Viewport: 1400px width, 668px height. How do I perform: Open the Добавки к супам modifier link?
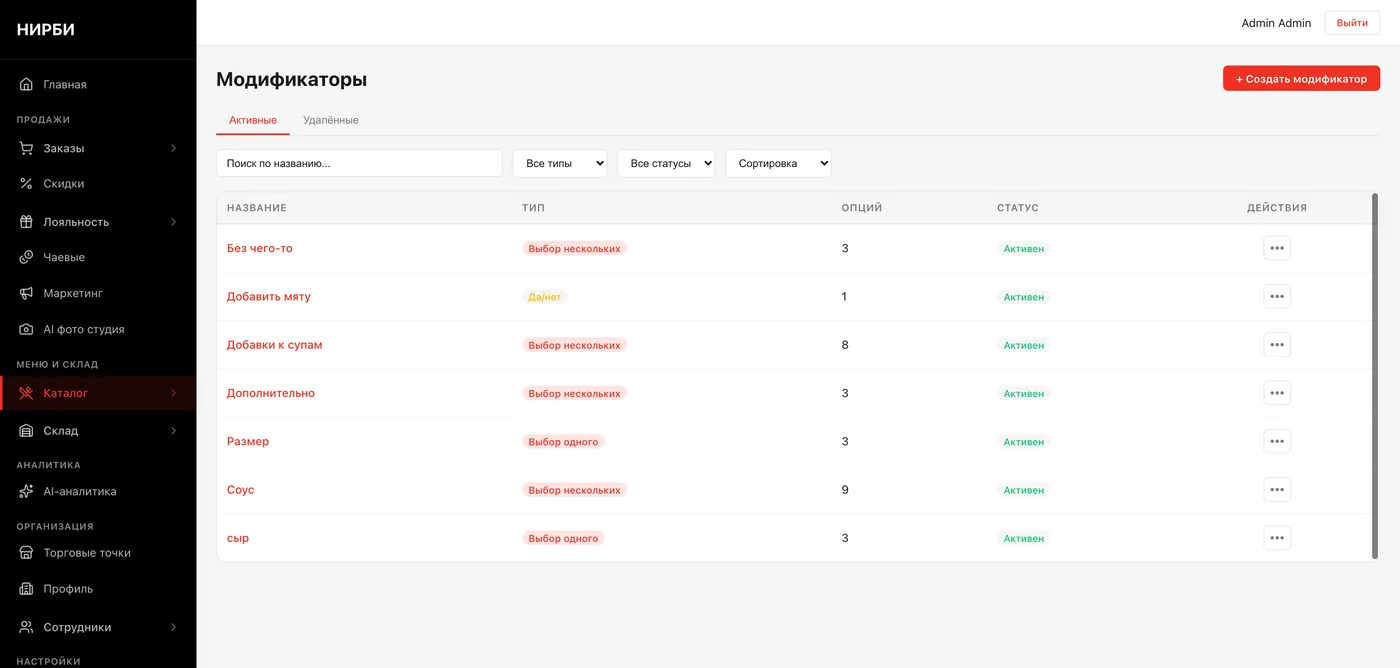coord(274,345)
